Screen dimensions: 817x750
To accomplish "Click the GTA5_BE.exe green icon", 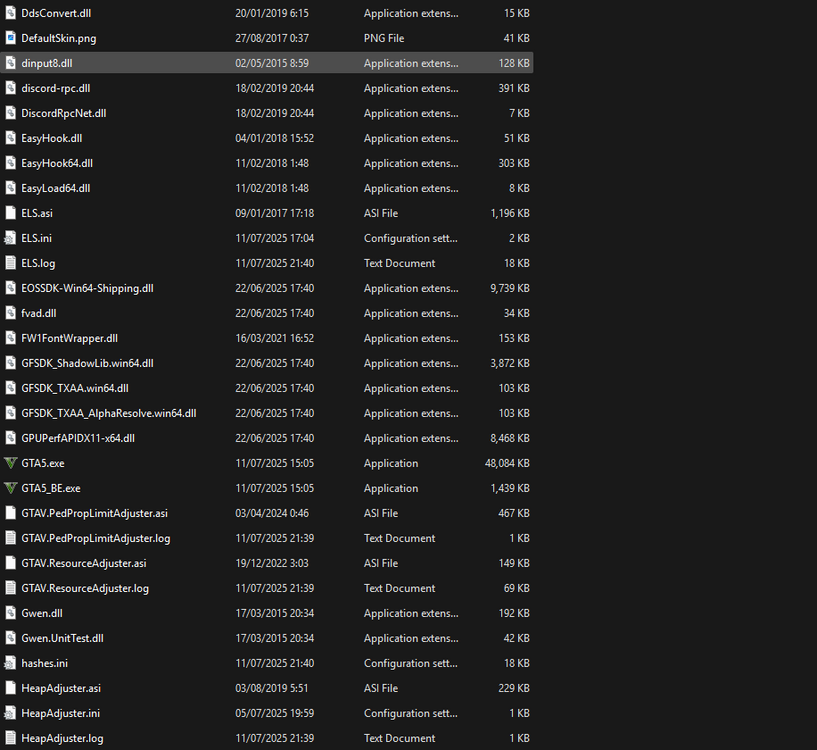I will coord(11,488).
